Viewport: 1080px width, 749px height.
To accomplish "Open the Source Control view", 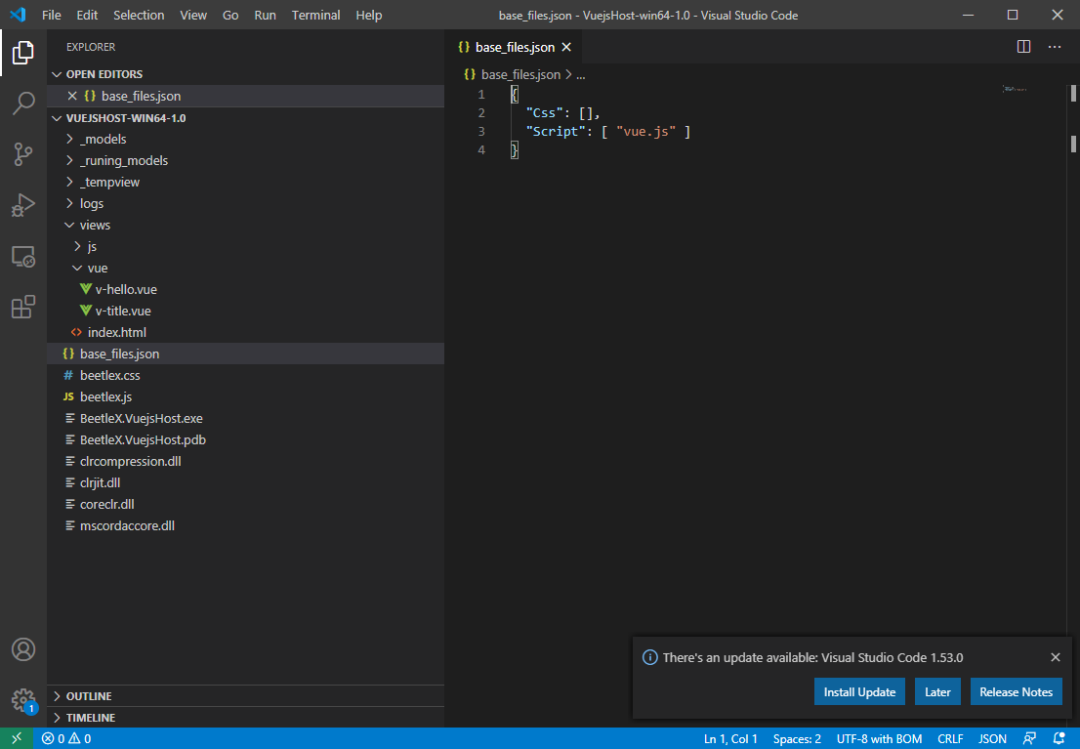I will point(23,154).
